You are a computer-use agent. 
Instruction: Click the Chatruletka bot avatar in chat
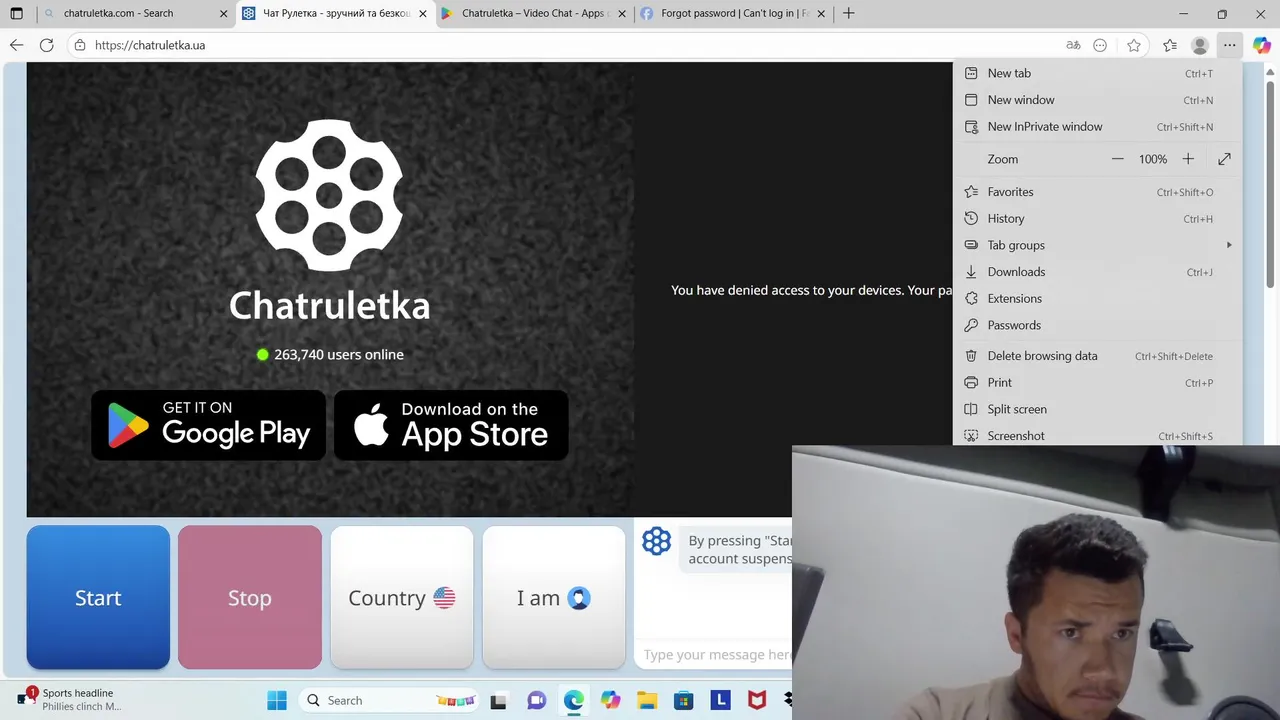point(656,541)
